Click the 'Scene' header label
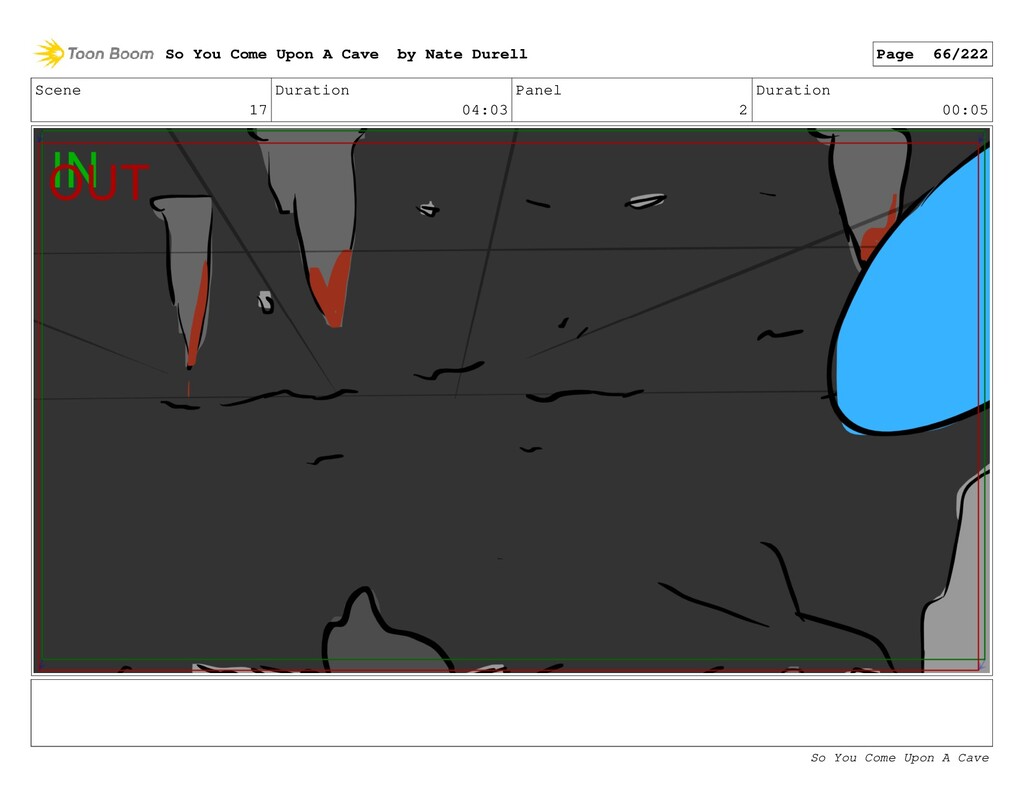The image size is (1024, 793). [x=58, y=90]
